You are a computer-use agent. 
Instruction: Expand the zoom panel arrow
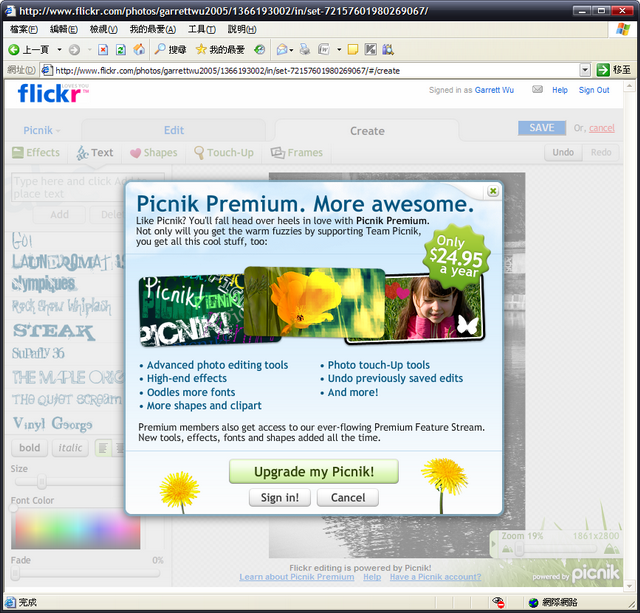[x=493, y=544]
